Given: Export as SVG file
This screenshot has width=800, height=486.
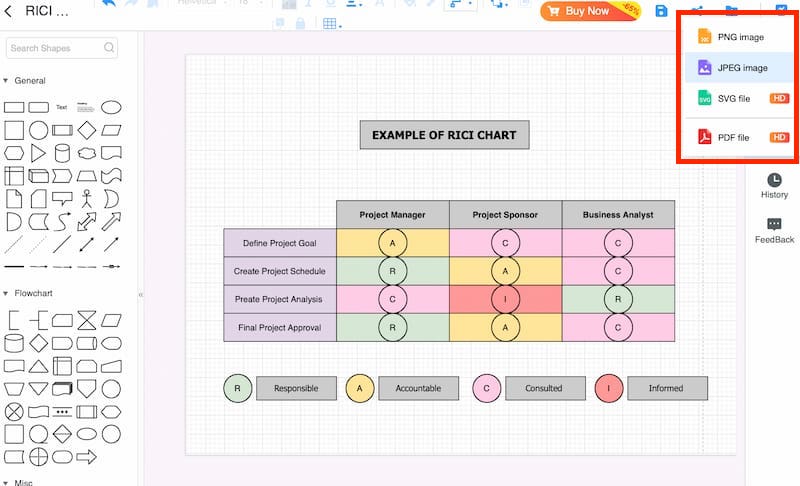Looking at the screenshot, I should (734, 98).
